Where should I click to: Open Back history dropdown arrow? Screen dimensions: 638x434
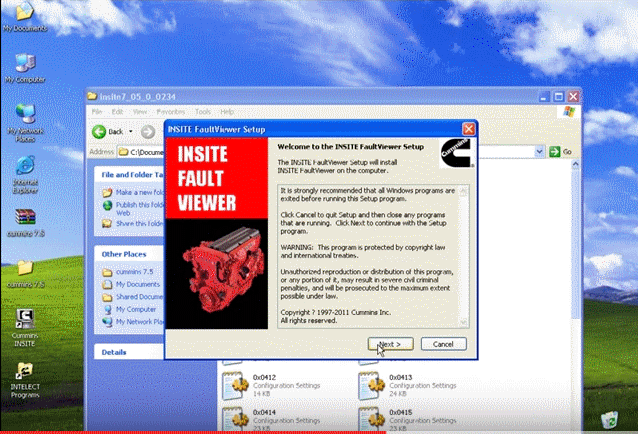[x=131, y=131]
